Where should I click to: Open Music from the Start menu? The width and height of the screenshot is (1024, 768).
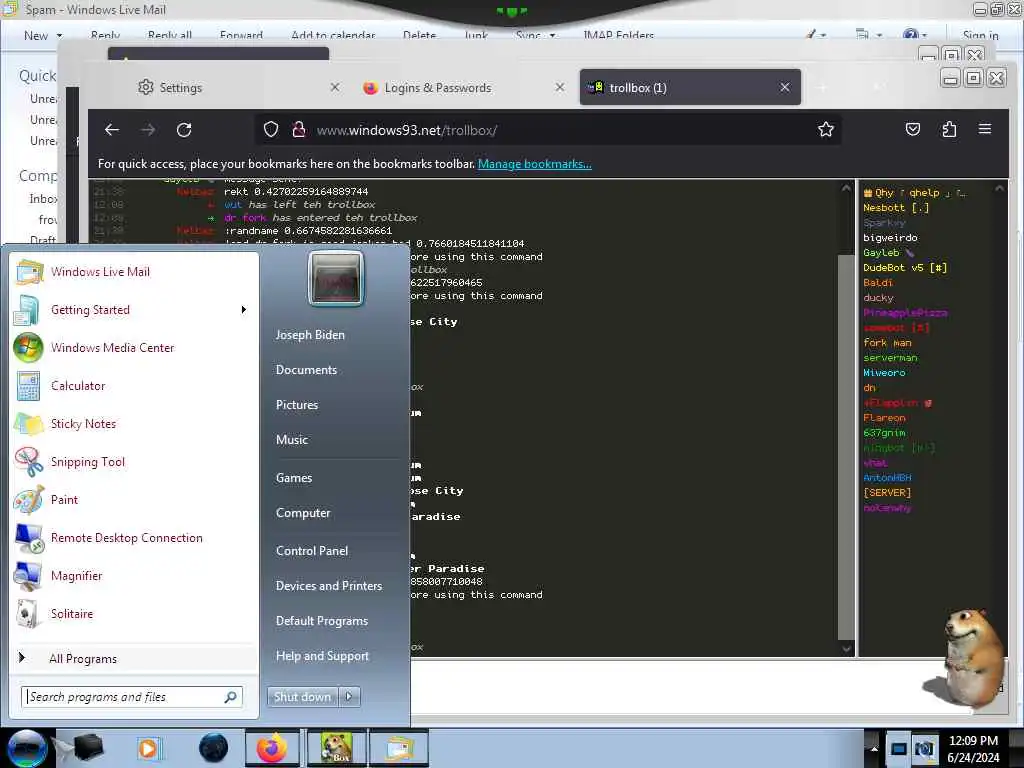(292, 440)
